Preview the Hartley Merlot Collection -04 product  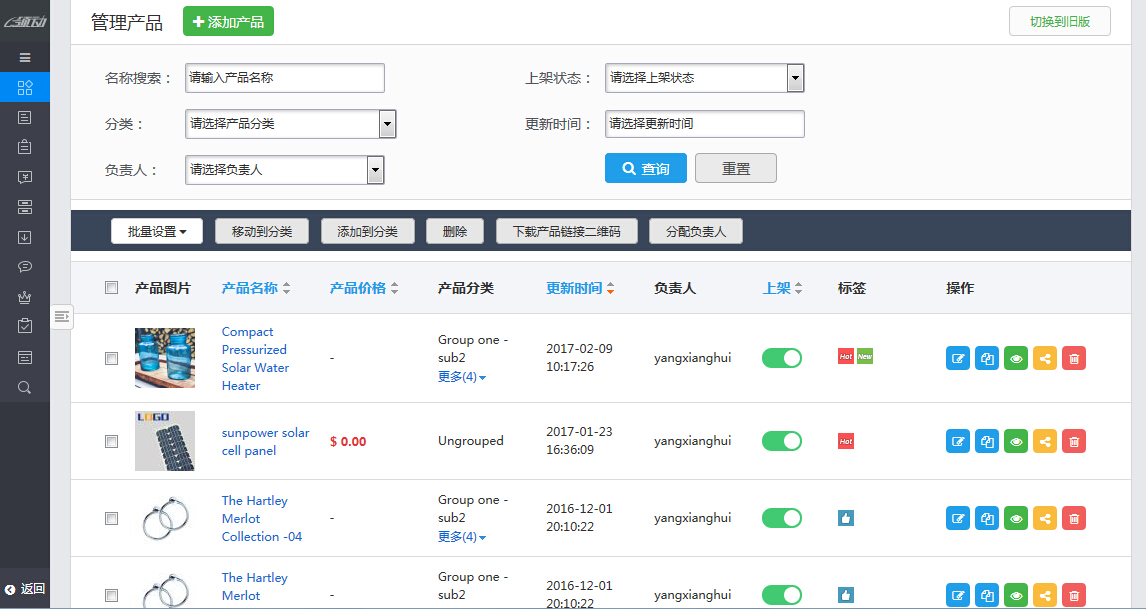click(1015, 518)
